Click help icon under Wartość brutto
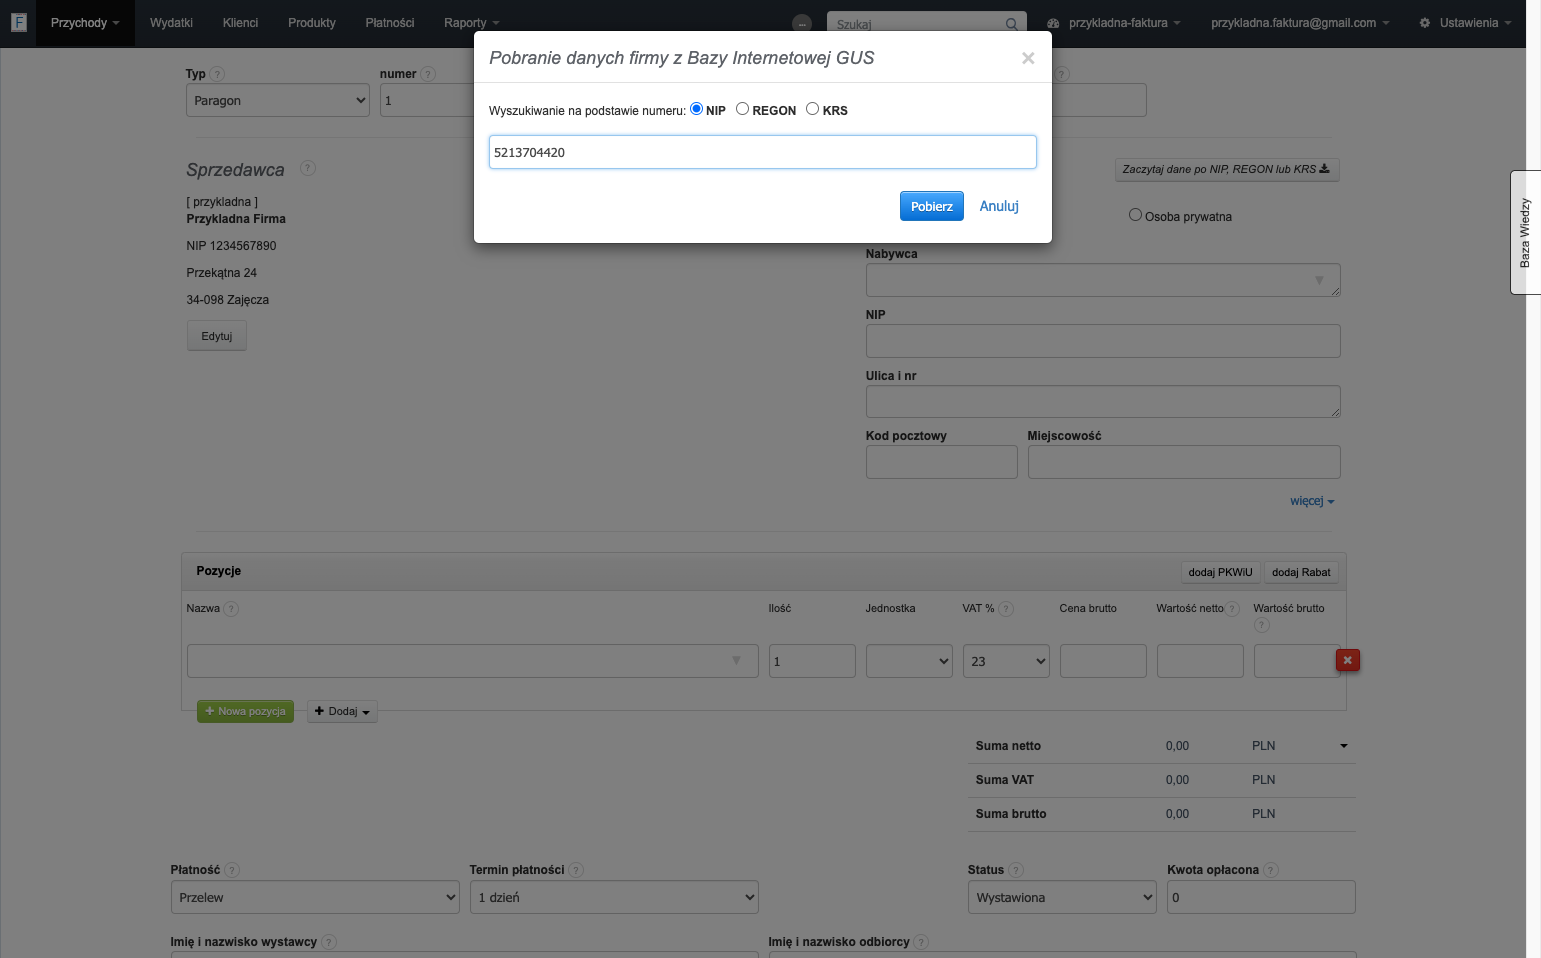The height and width of the screenshot is (958, 1541). pyautogui.click(x=1262, y=625)
